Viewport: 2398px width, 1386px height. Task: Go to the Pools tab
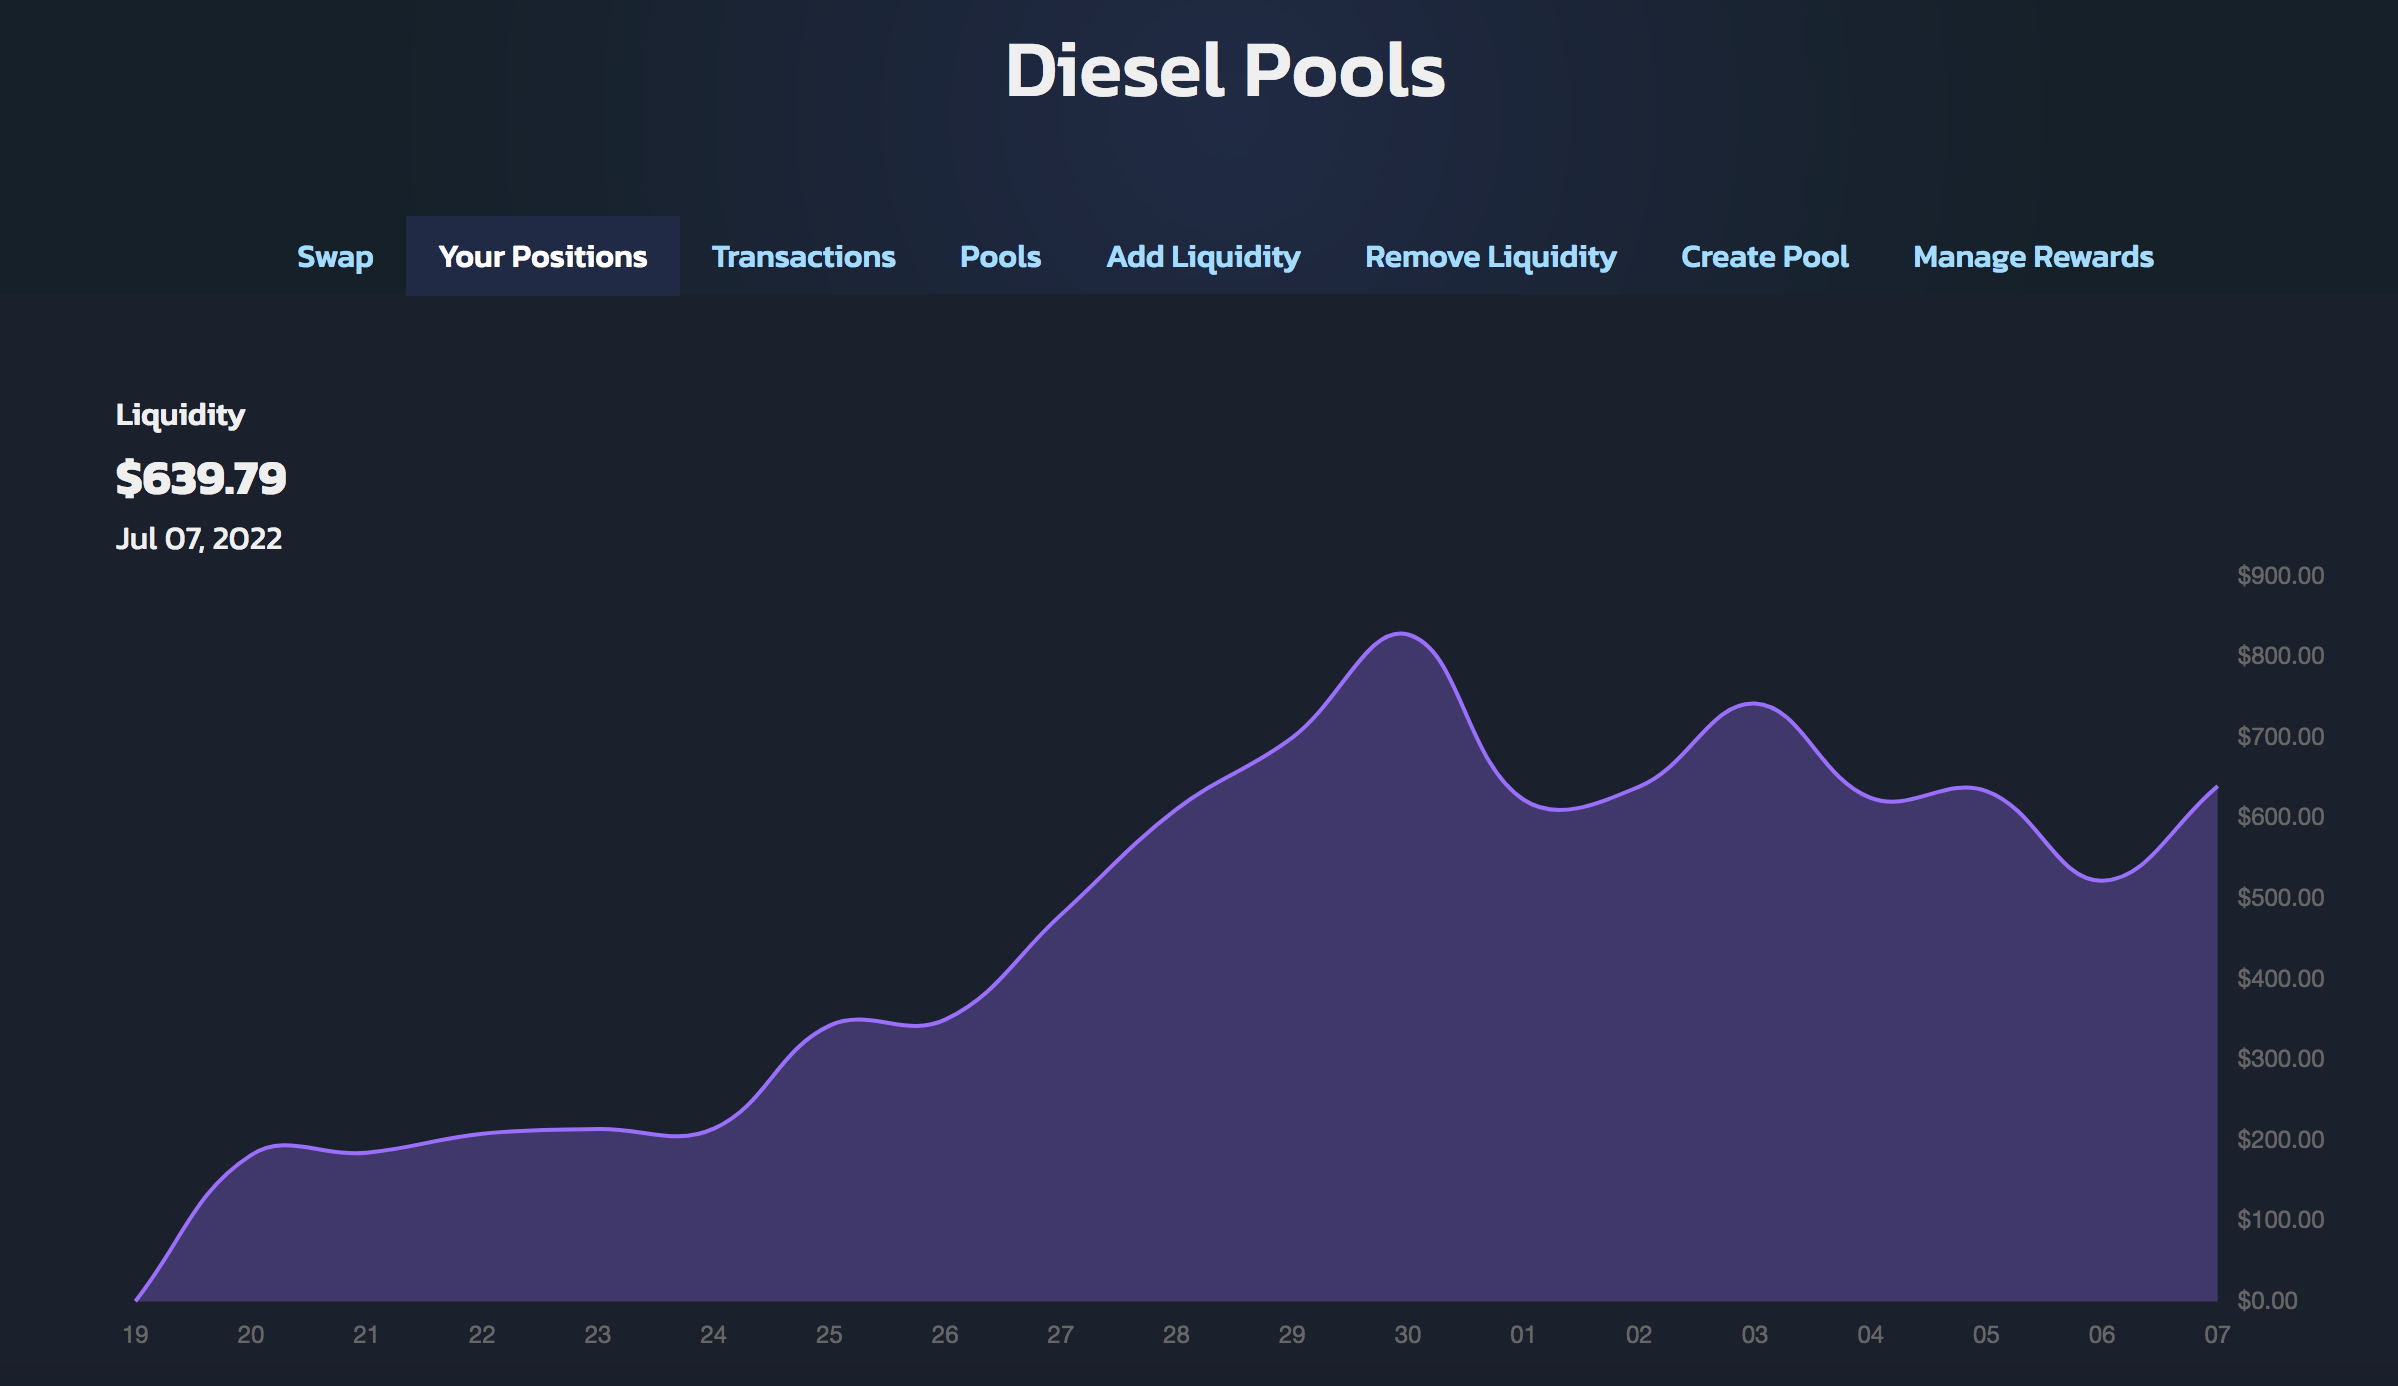(1000, 257)
